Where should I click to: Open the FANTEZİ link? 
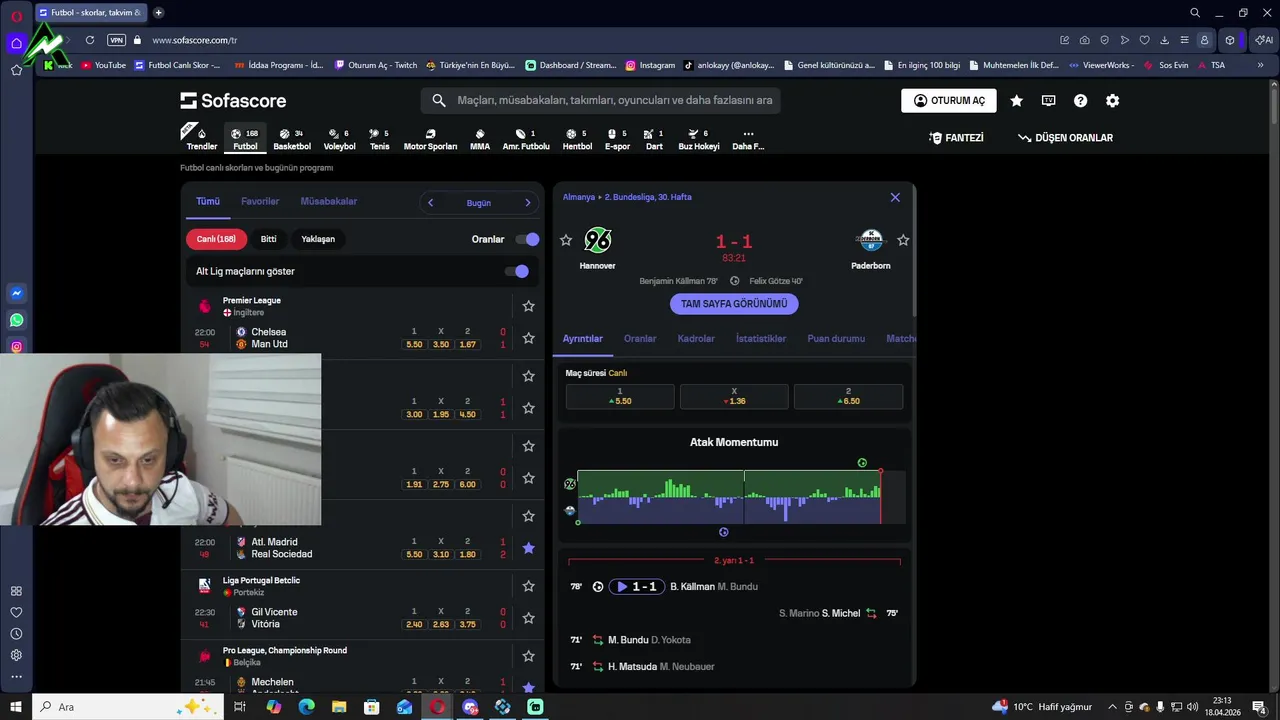[x=956, y=138]
